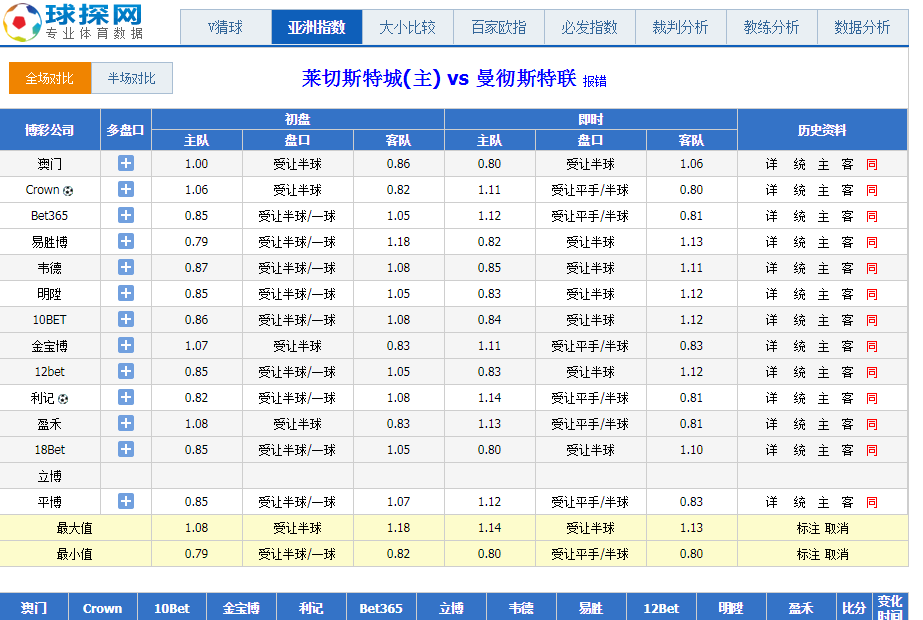Open the 教练分析 tab
The width and height of the screenshot is (923, 620).
click(x=772, y=27)
